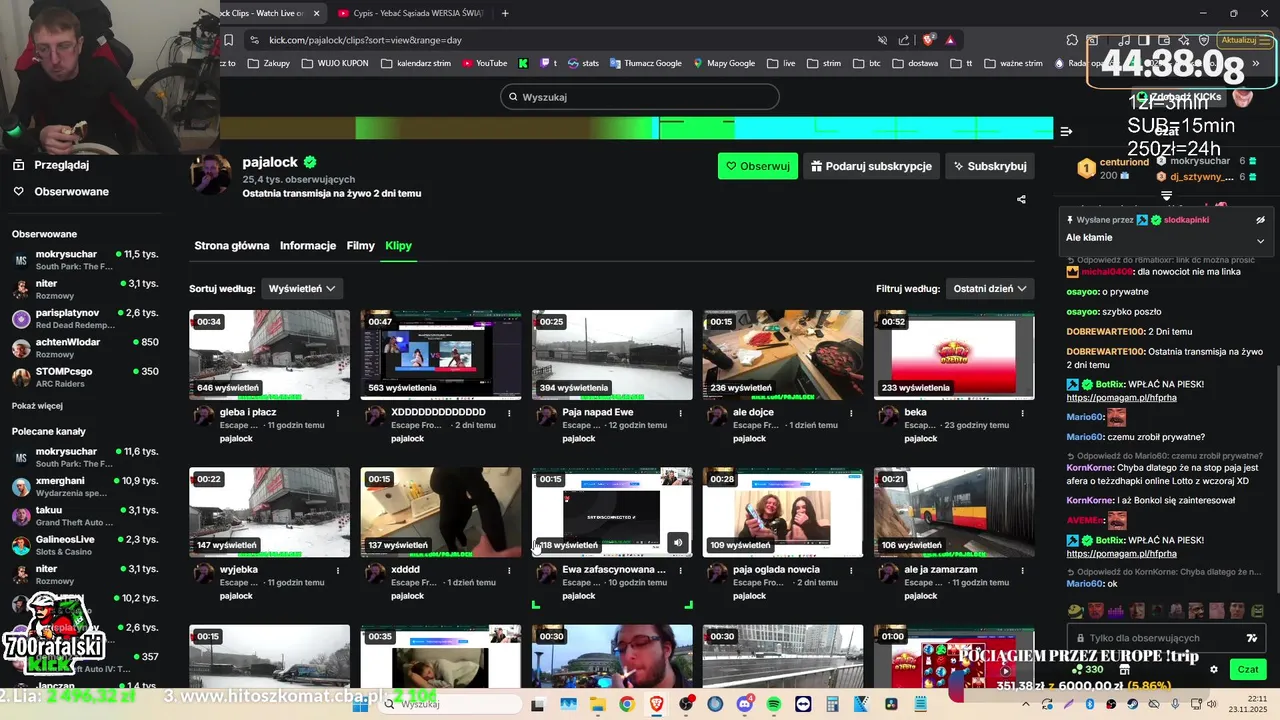
Task: Open the share icon on pajalock channel
Action: click(1021, 199)
